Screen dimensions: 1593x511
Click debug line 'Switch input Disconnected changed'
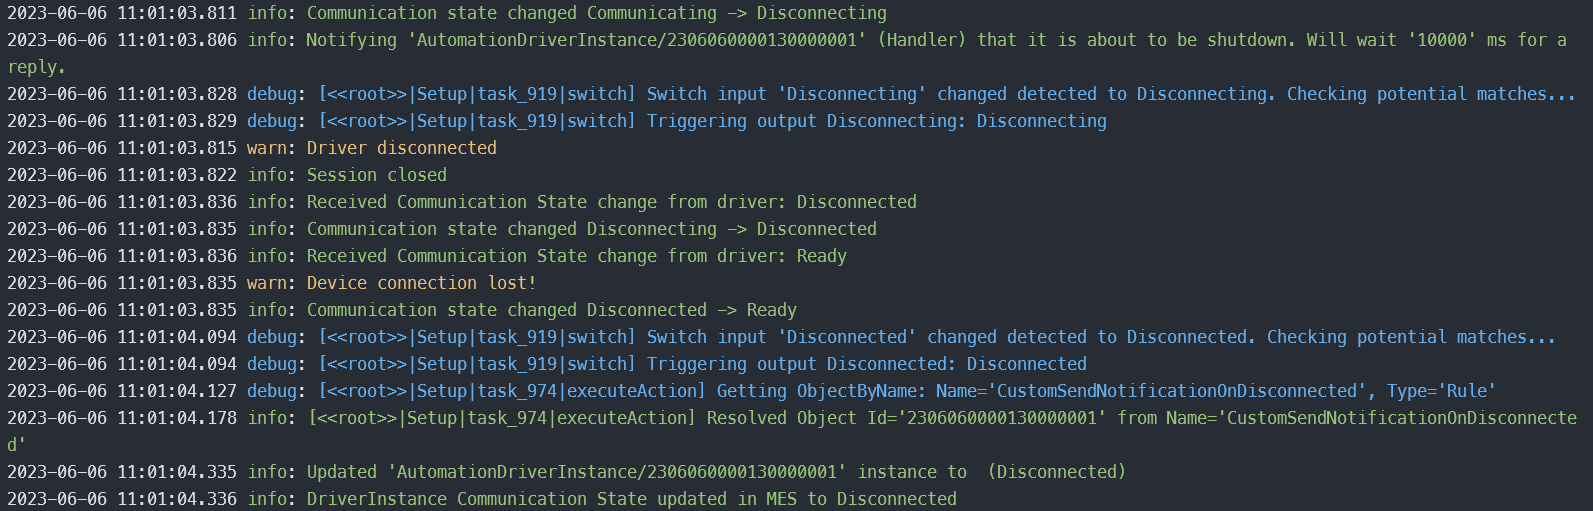click(781, 337)
